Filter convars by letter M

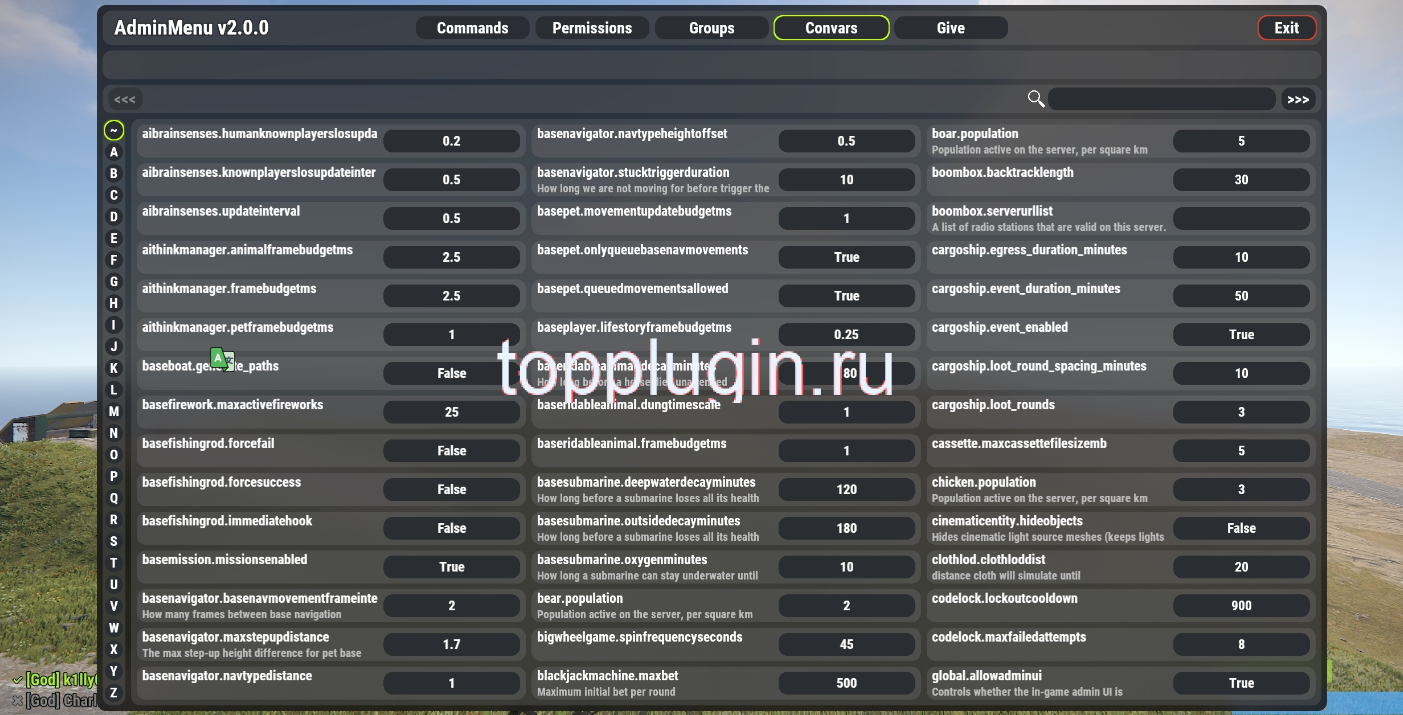(x=114, y=411)
